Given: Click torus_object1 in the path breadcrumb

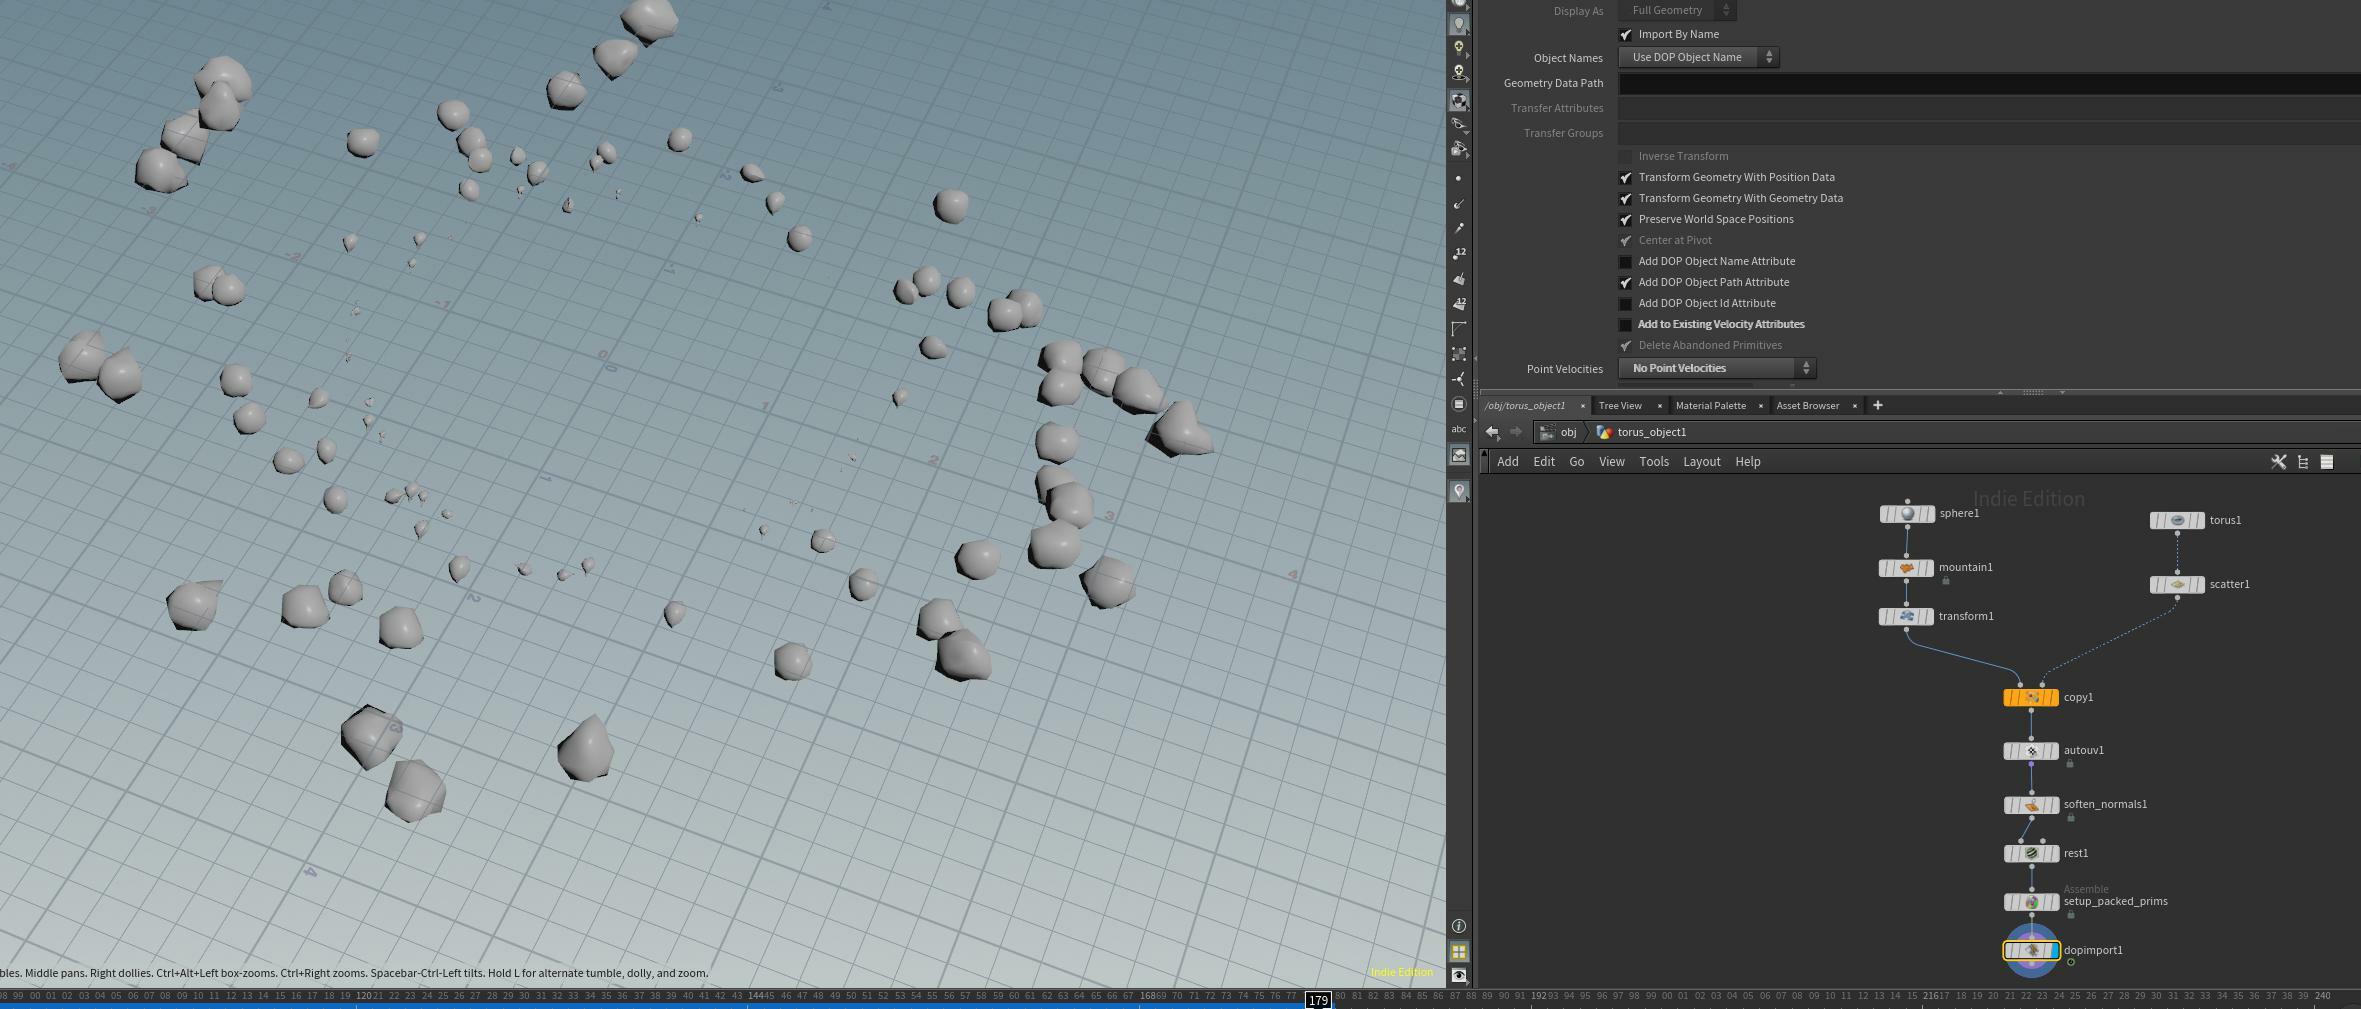Looking at the screenshot, I should [1651, 432].
